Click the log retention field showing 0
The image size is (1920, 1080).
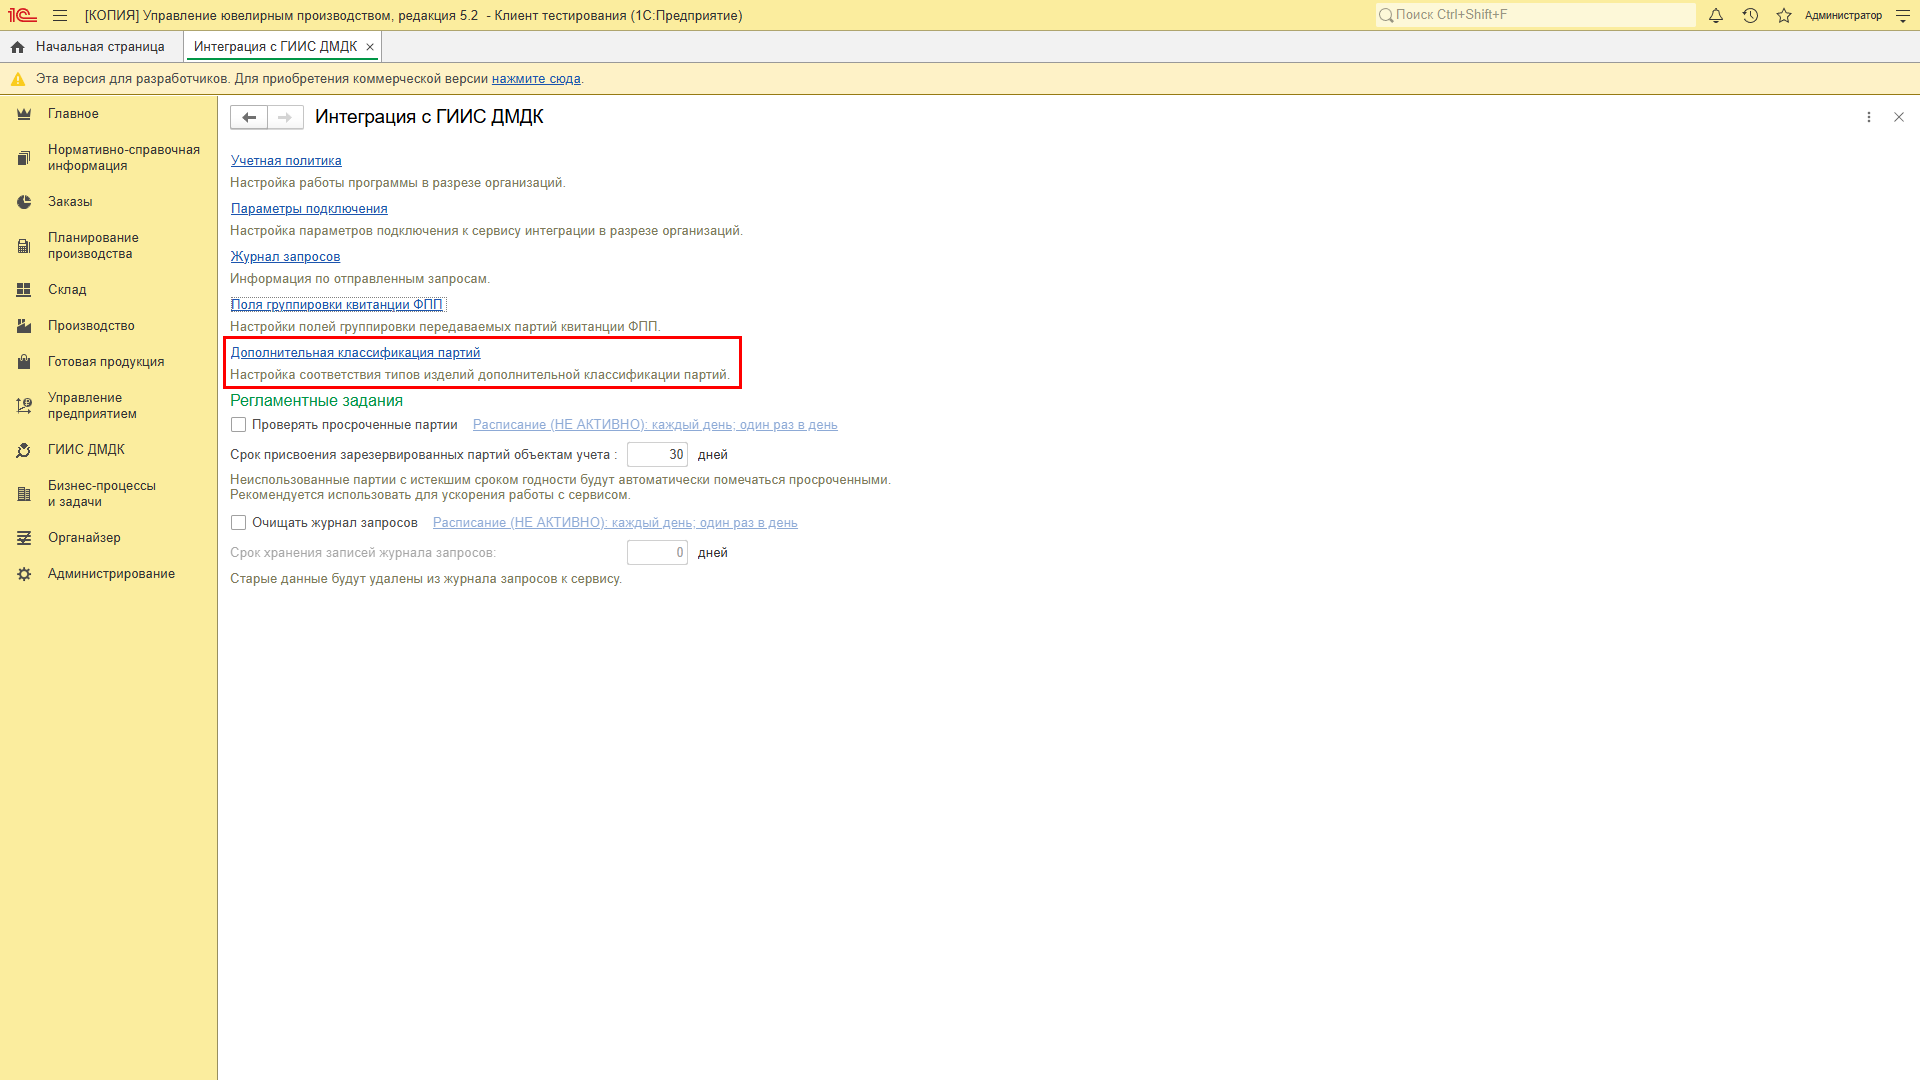click(x=657, y=553)
